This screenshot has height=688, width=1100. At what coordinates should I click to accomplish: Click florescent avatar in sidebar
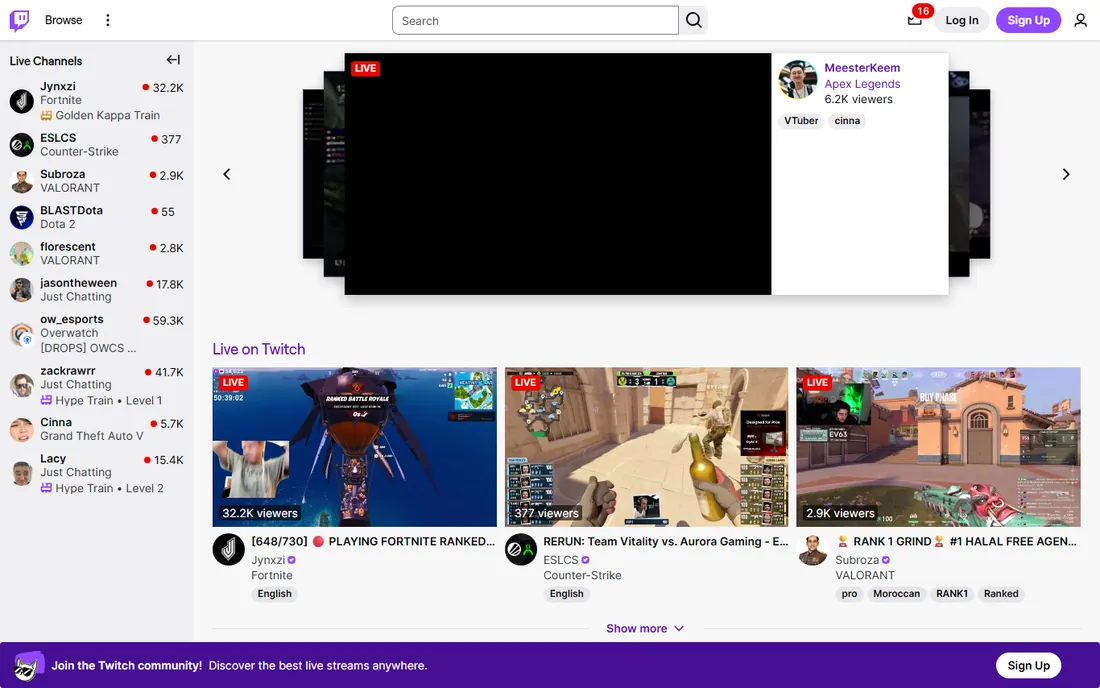point(22,253)
